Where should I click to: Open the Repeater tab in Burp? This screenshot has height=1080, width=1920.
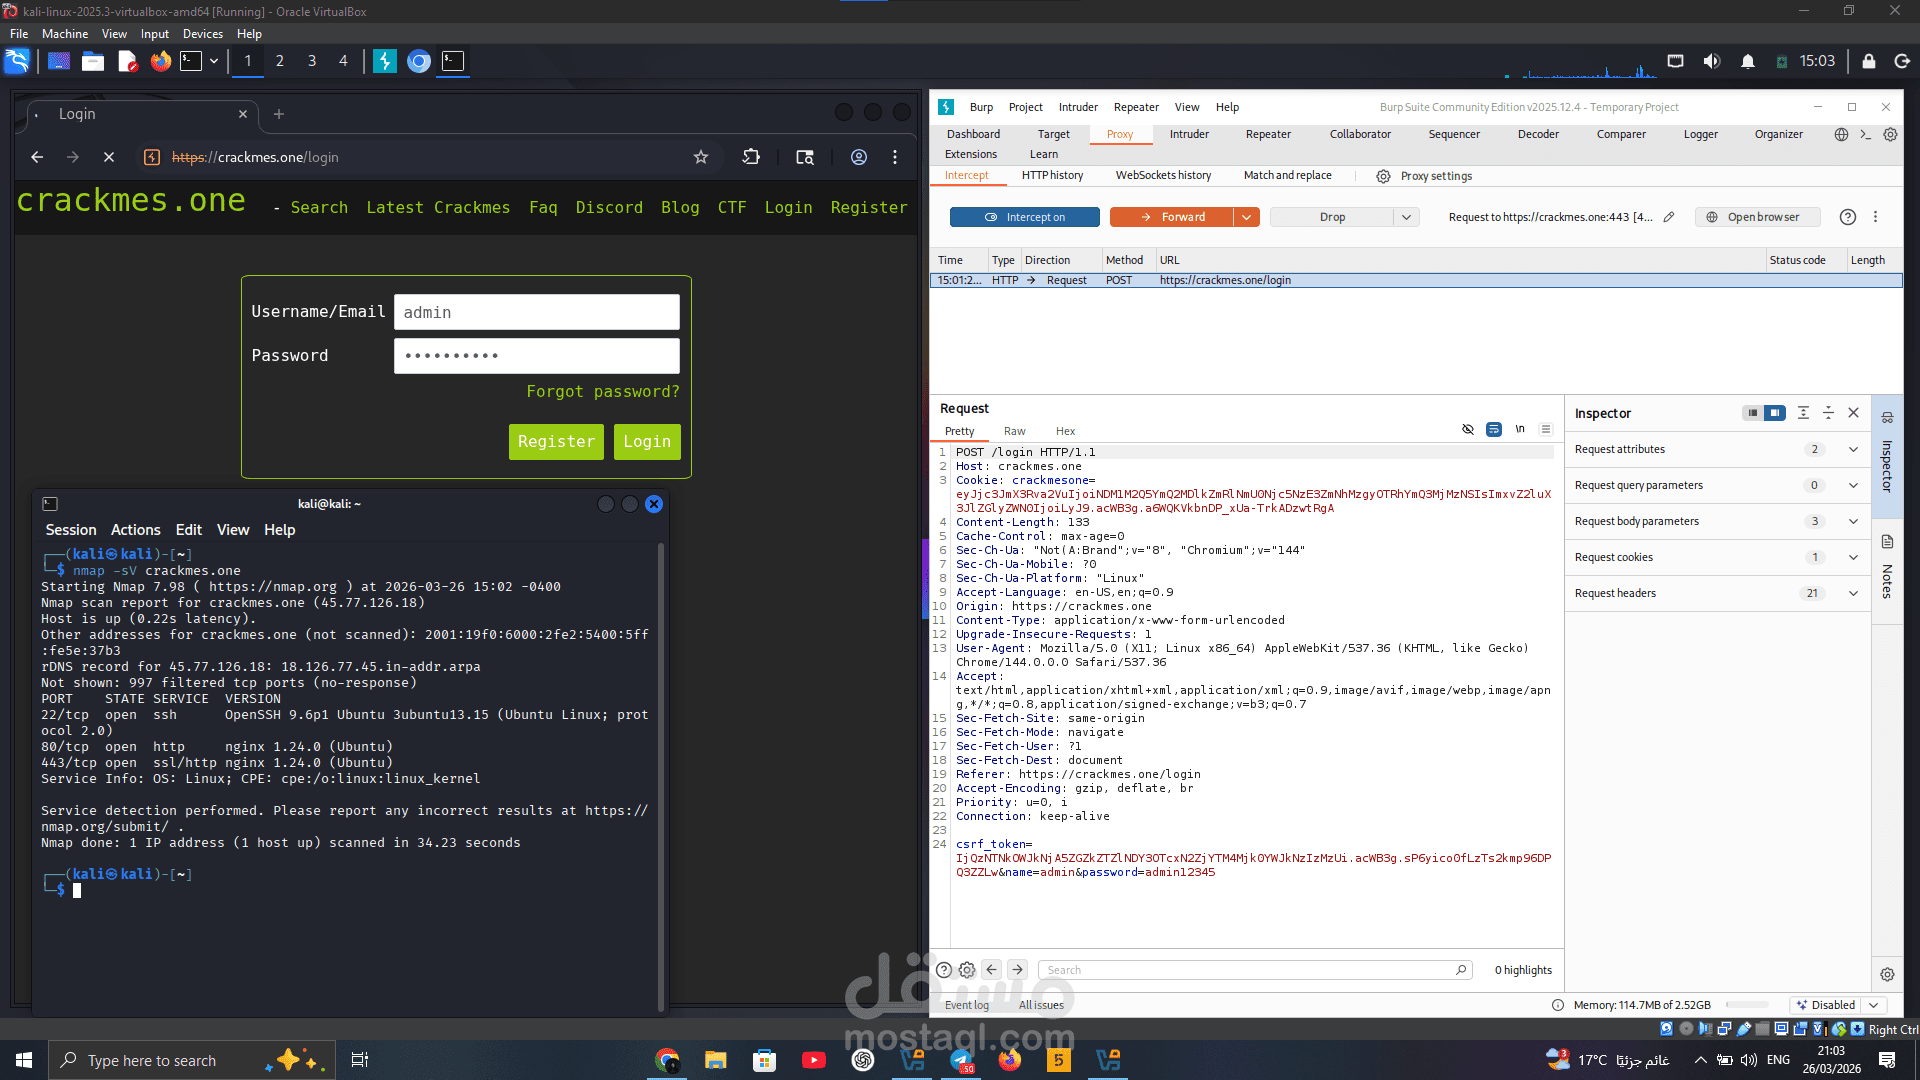1267,134
